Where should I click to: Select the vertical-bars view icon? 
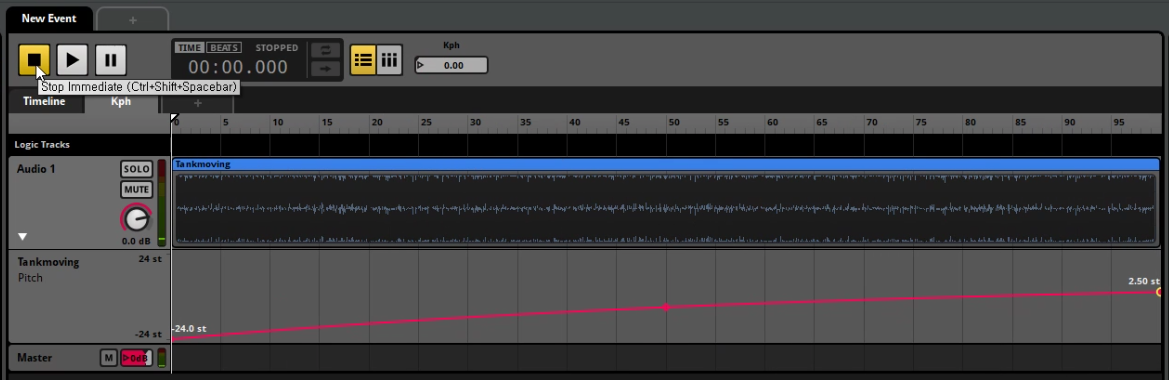tap(389, 60)
